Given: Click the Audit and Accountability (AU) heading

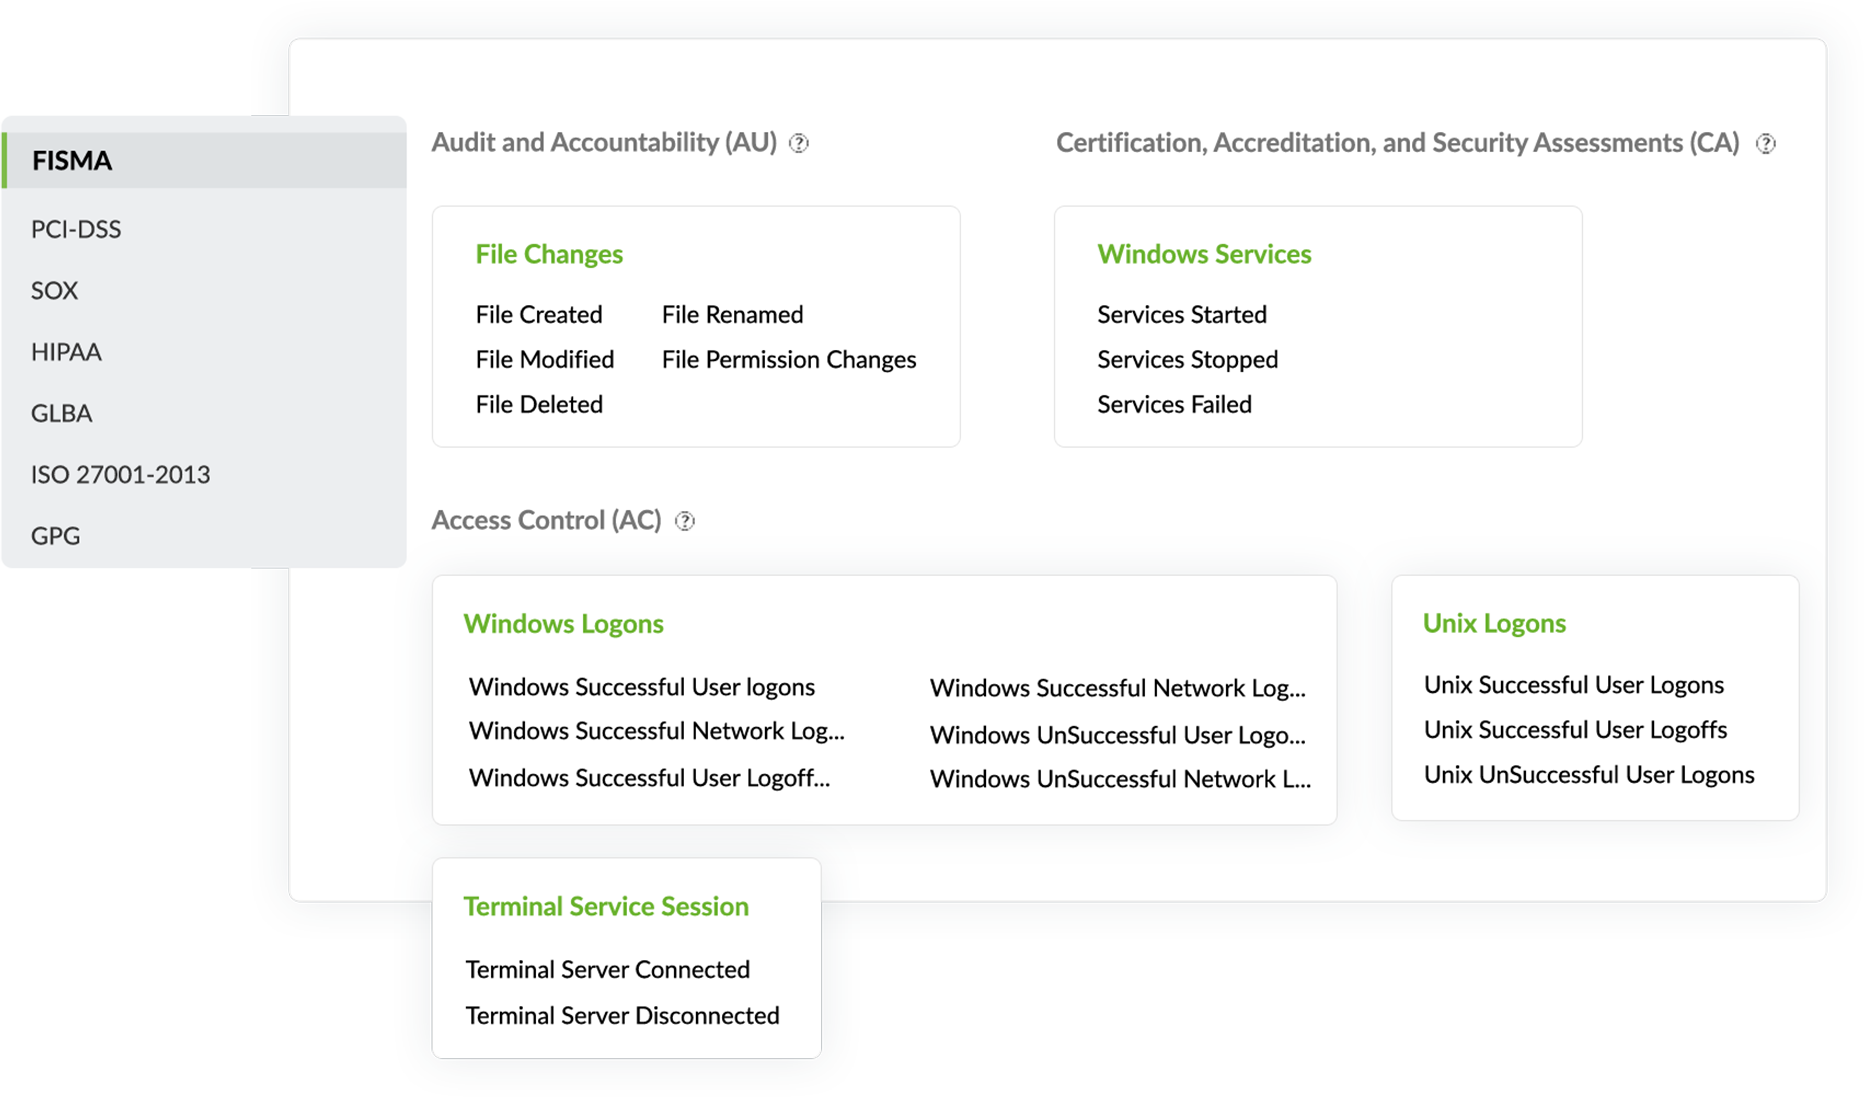Looking at the screenshot, I should tap(604, 142).
